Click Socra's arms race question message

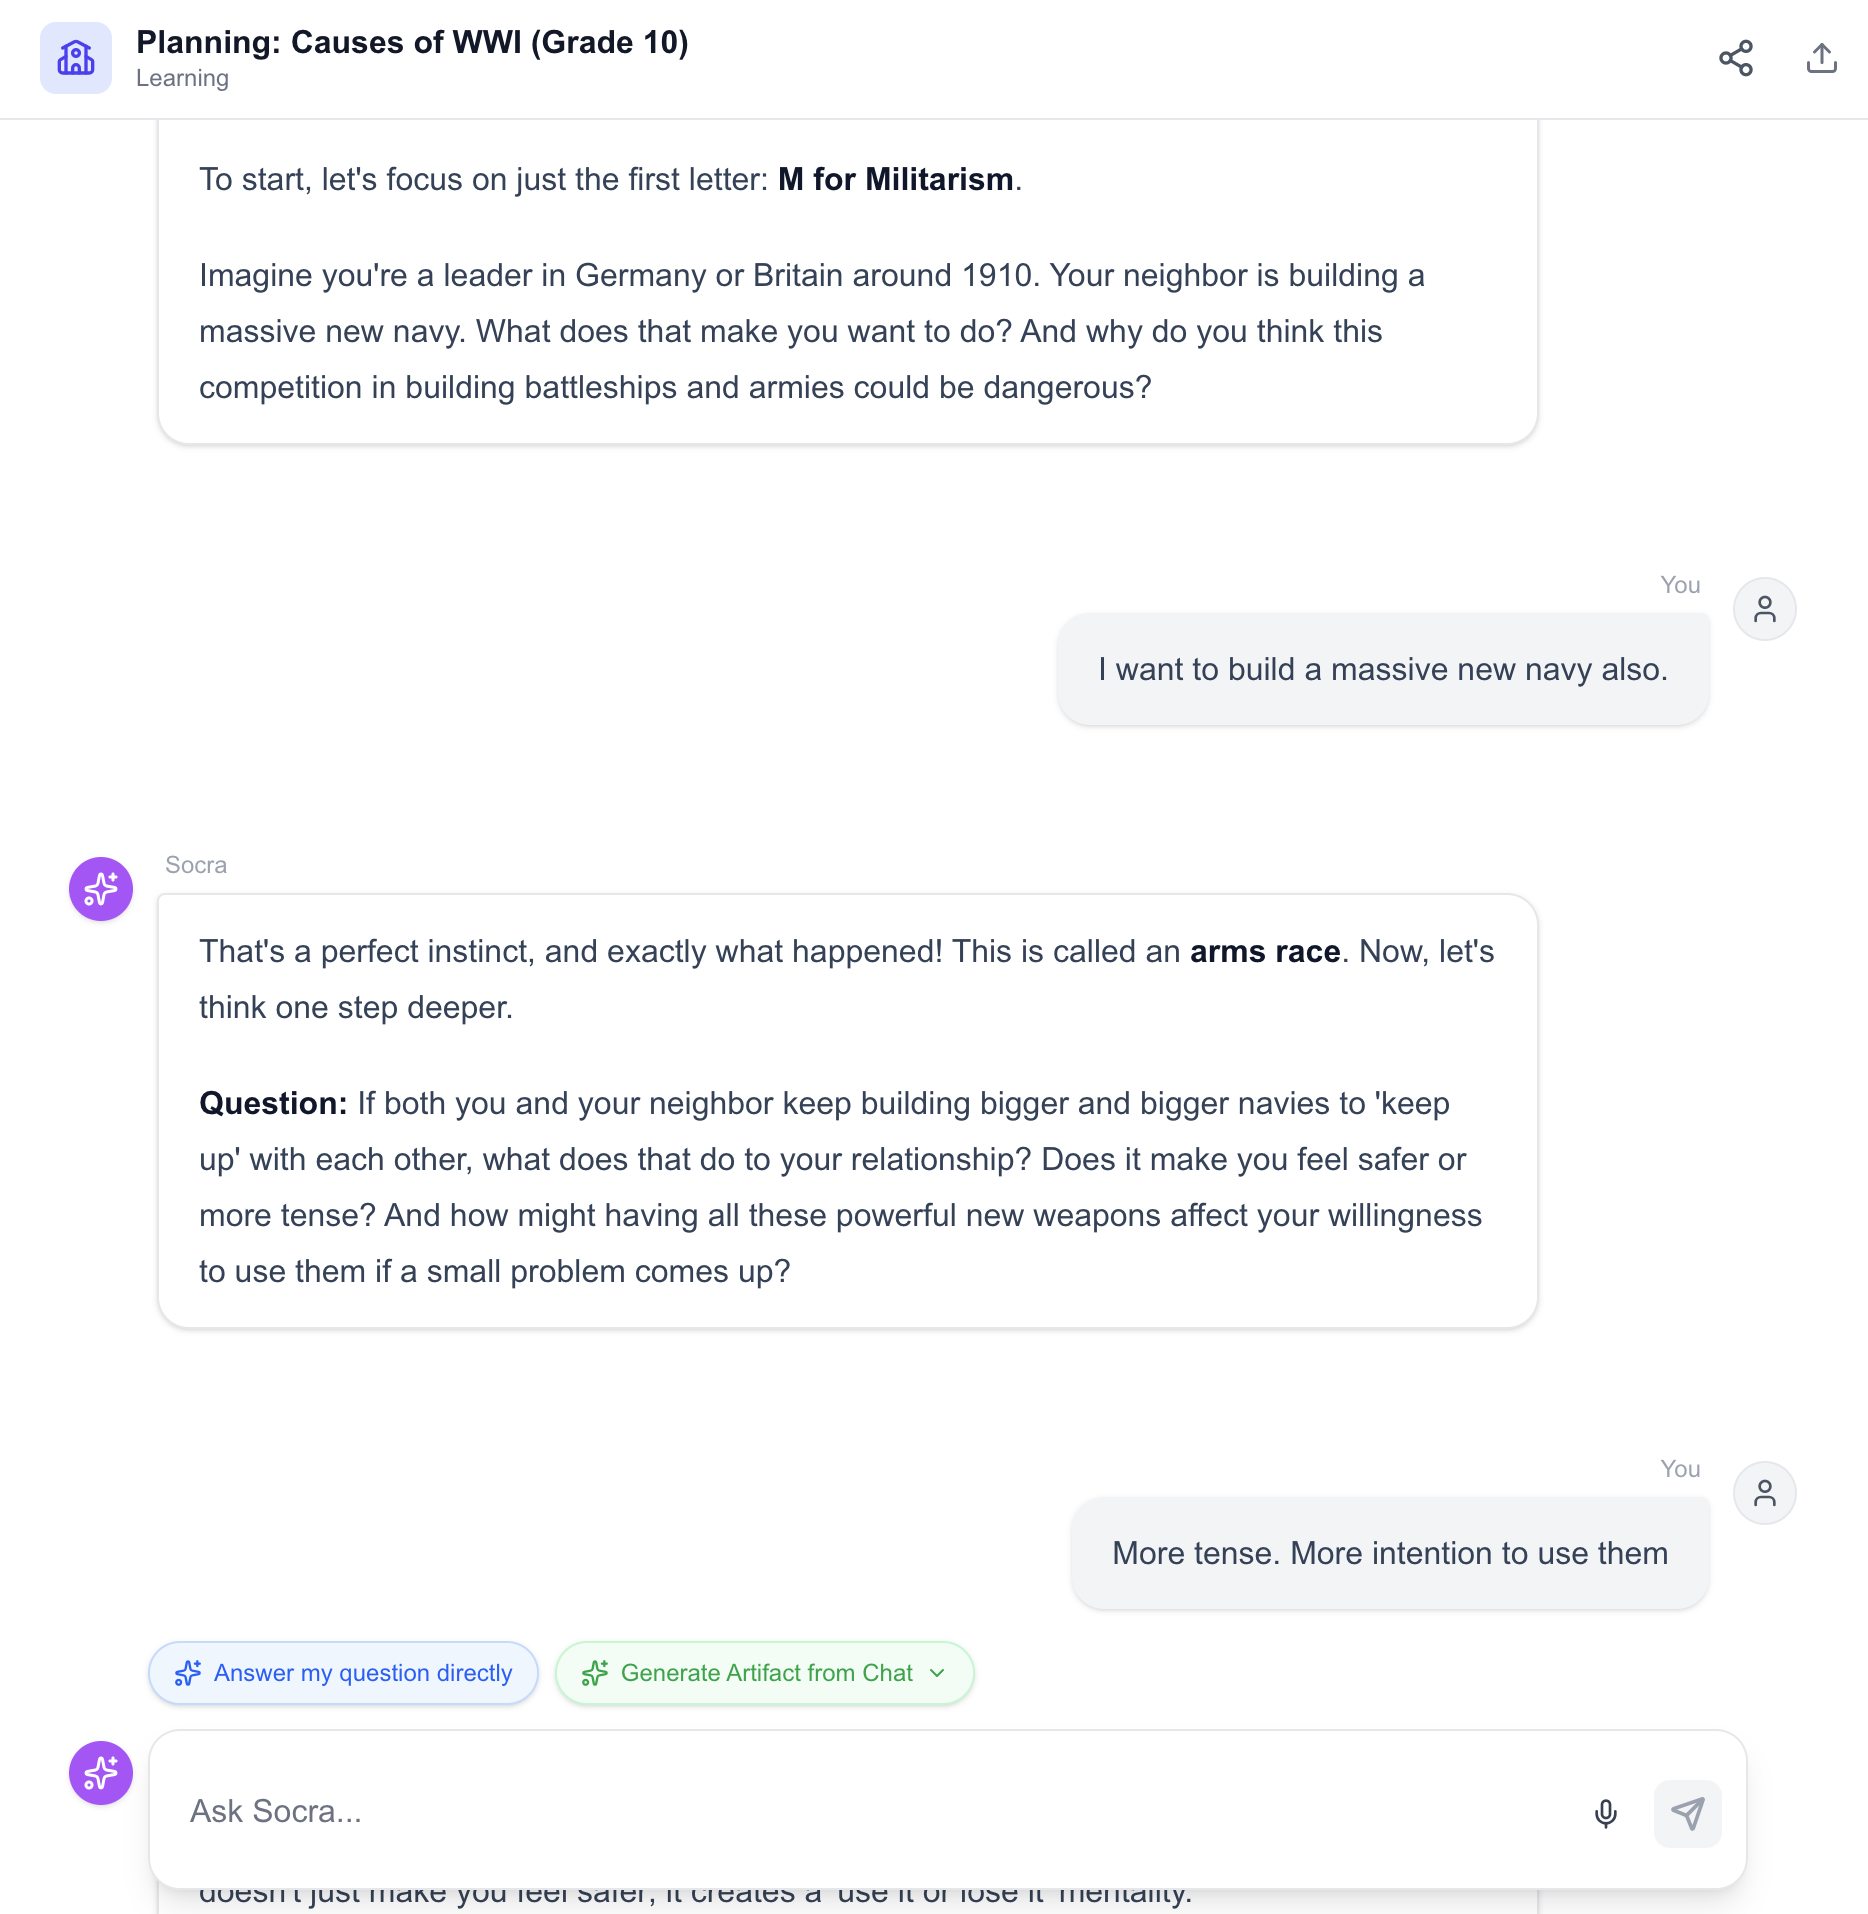pyautogui.click(x=847, y=1110)
